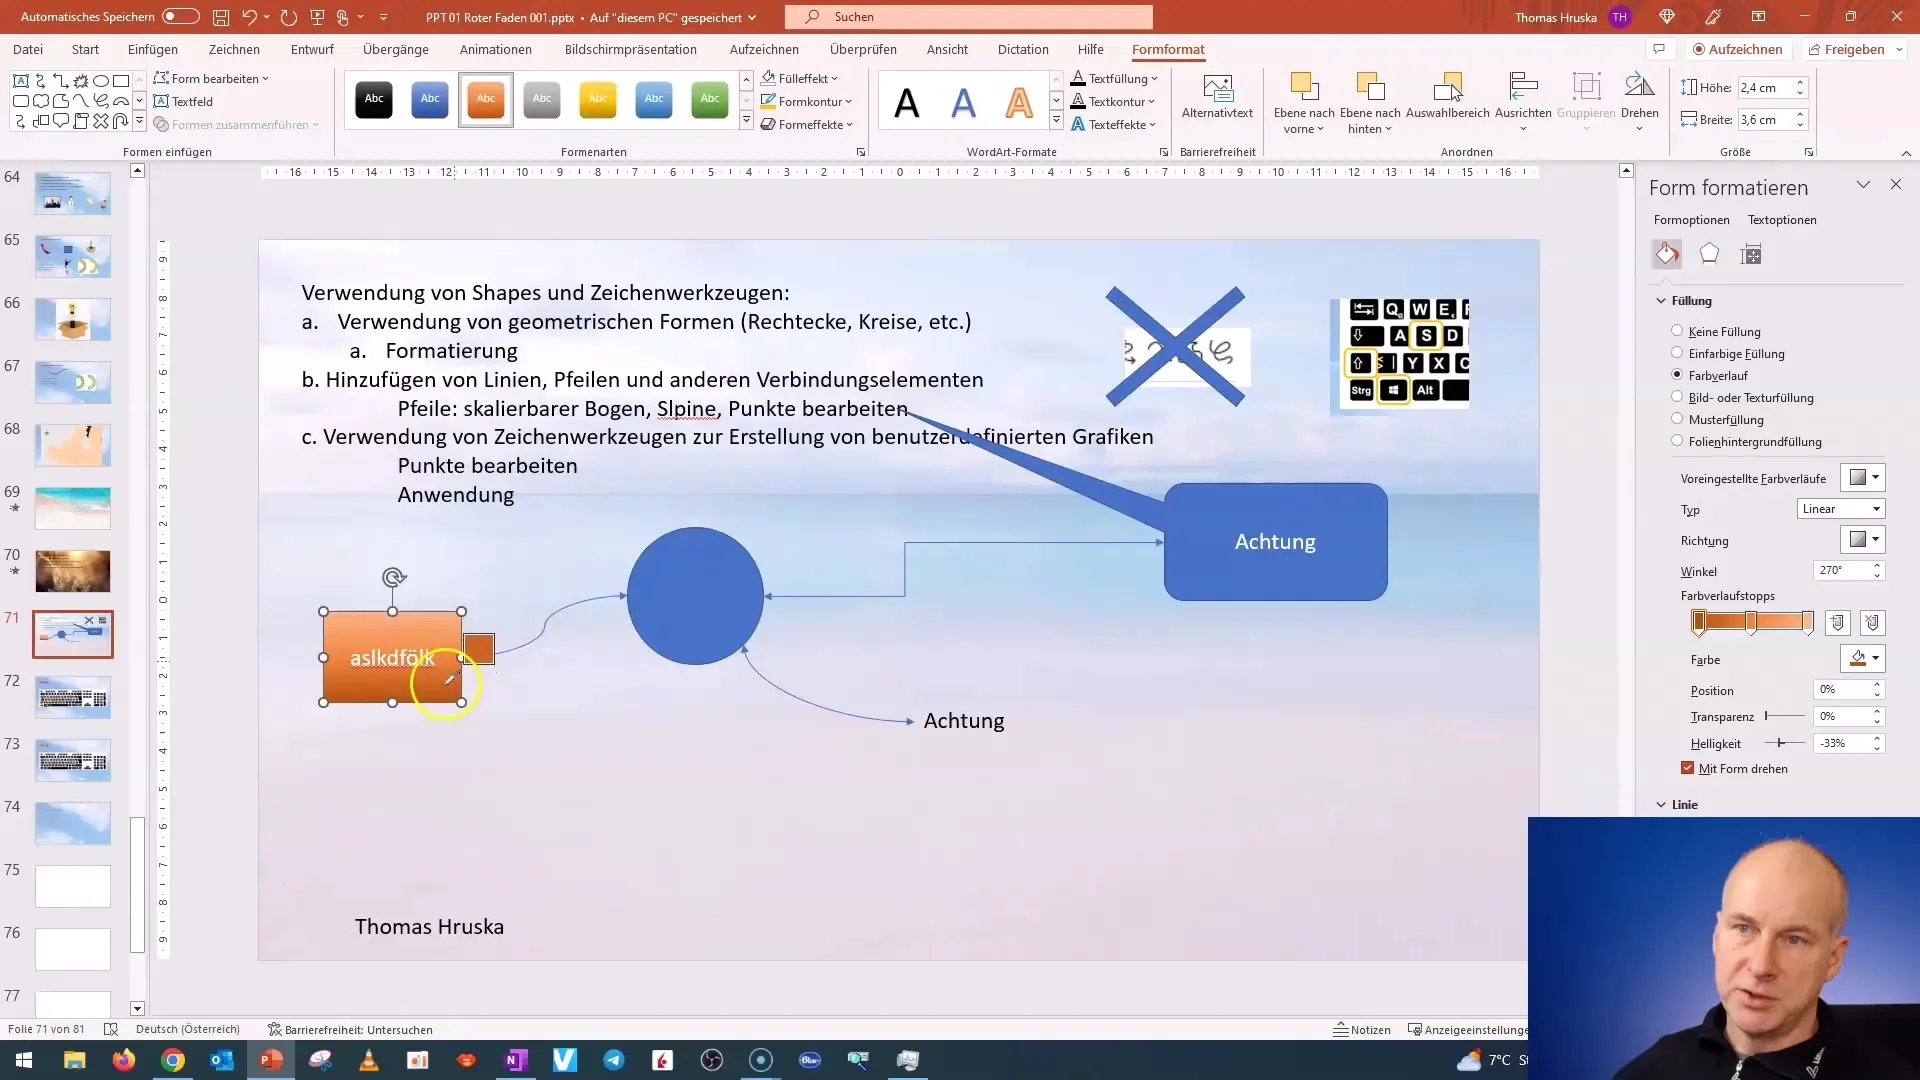
Task: Open Form bearbeiten menu button
Action: (x=211, y=78)
